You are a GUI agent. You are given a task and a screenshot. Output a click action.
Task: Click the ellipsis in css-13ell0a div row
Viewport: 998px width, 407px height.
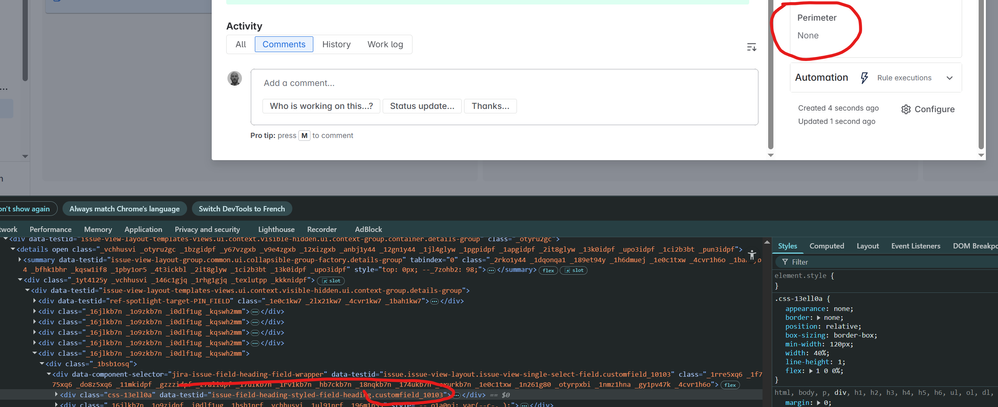click(x=456, y=395)
